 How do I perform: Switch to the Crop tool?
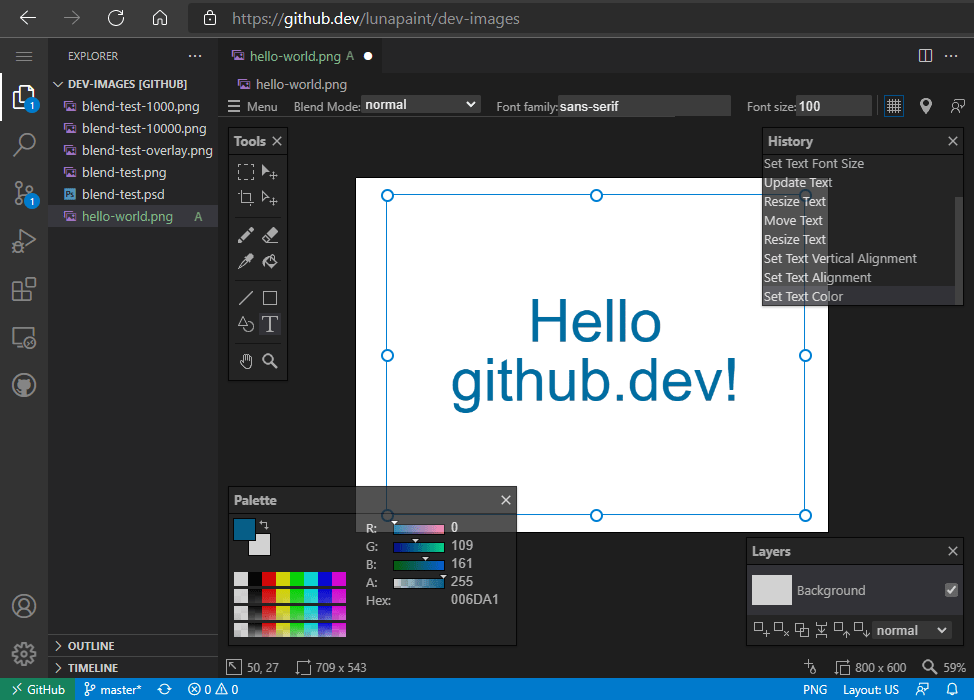click(246, 197)
